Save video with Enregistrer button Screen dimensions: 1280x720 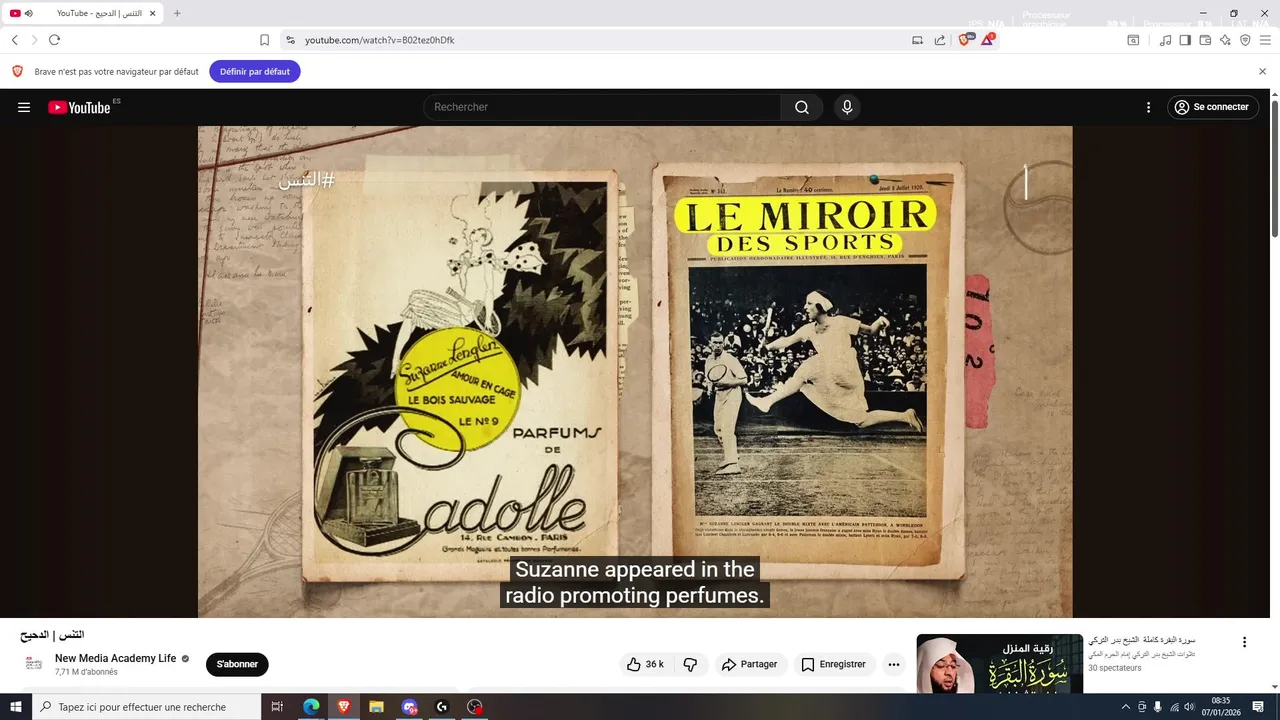pos(833,664)
